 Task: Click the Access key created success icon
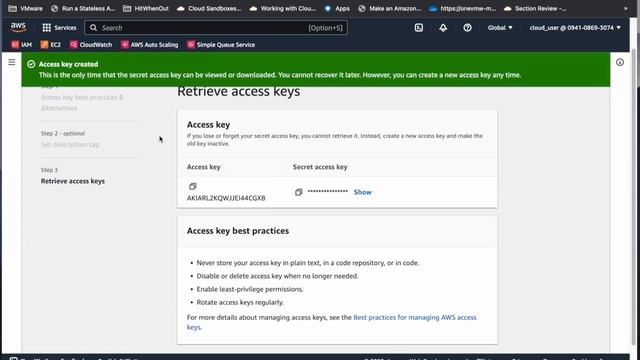tap(31, 64)
